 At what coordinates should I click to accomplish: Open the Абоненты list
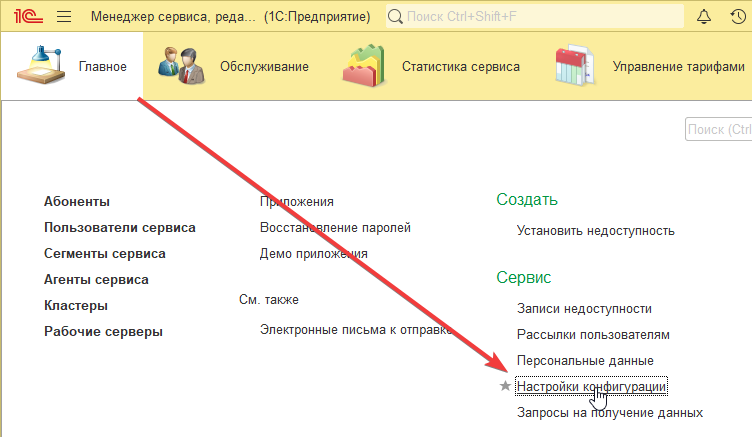77,201
